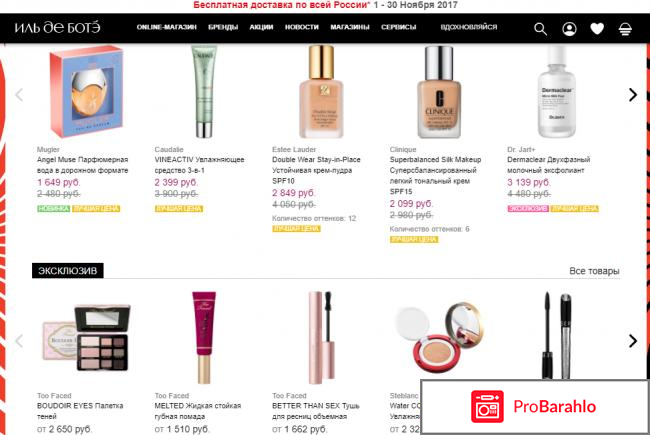The width and height of the screenshot is (650, 435).
Task: Open the user account profile icon
Action: (569, 29)
